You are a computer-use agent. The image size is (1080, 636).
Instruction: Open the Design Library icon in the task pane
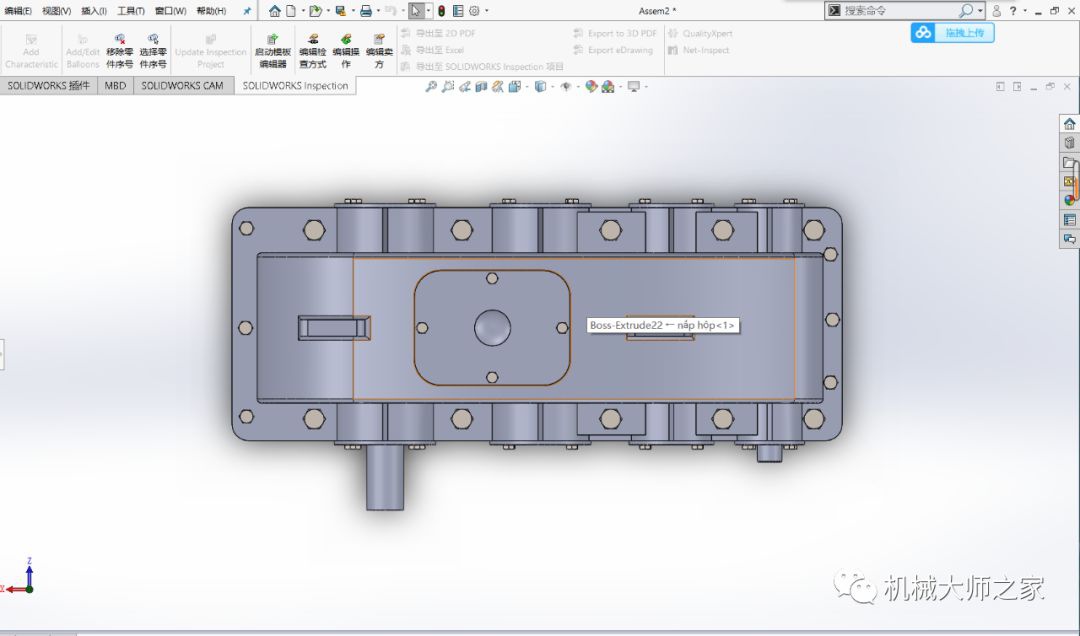1069,143
